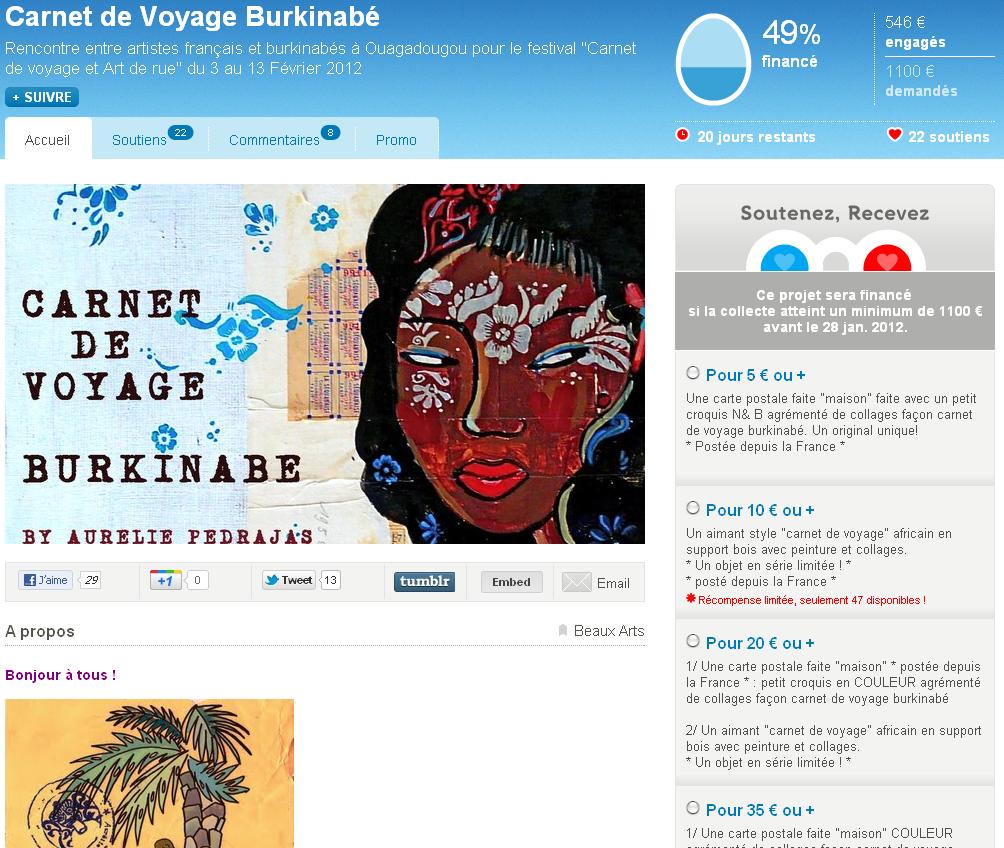Open the Promo tab
This screenshot has height=848, width=1004.
click(x=396, y=140)
